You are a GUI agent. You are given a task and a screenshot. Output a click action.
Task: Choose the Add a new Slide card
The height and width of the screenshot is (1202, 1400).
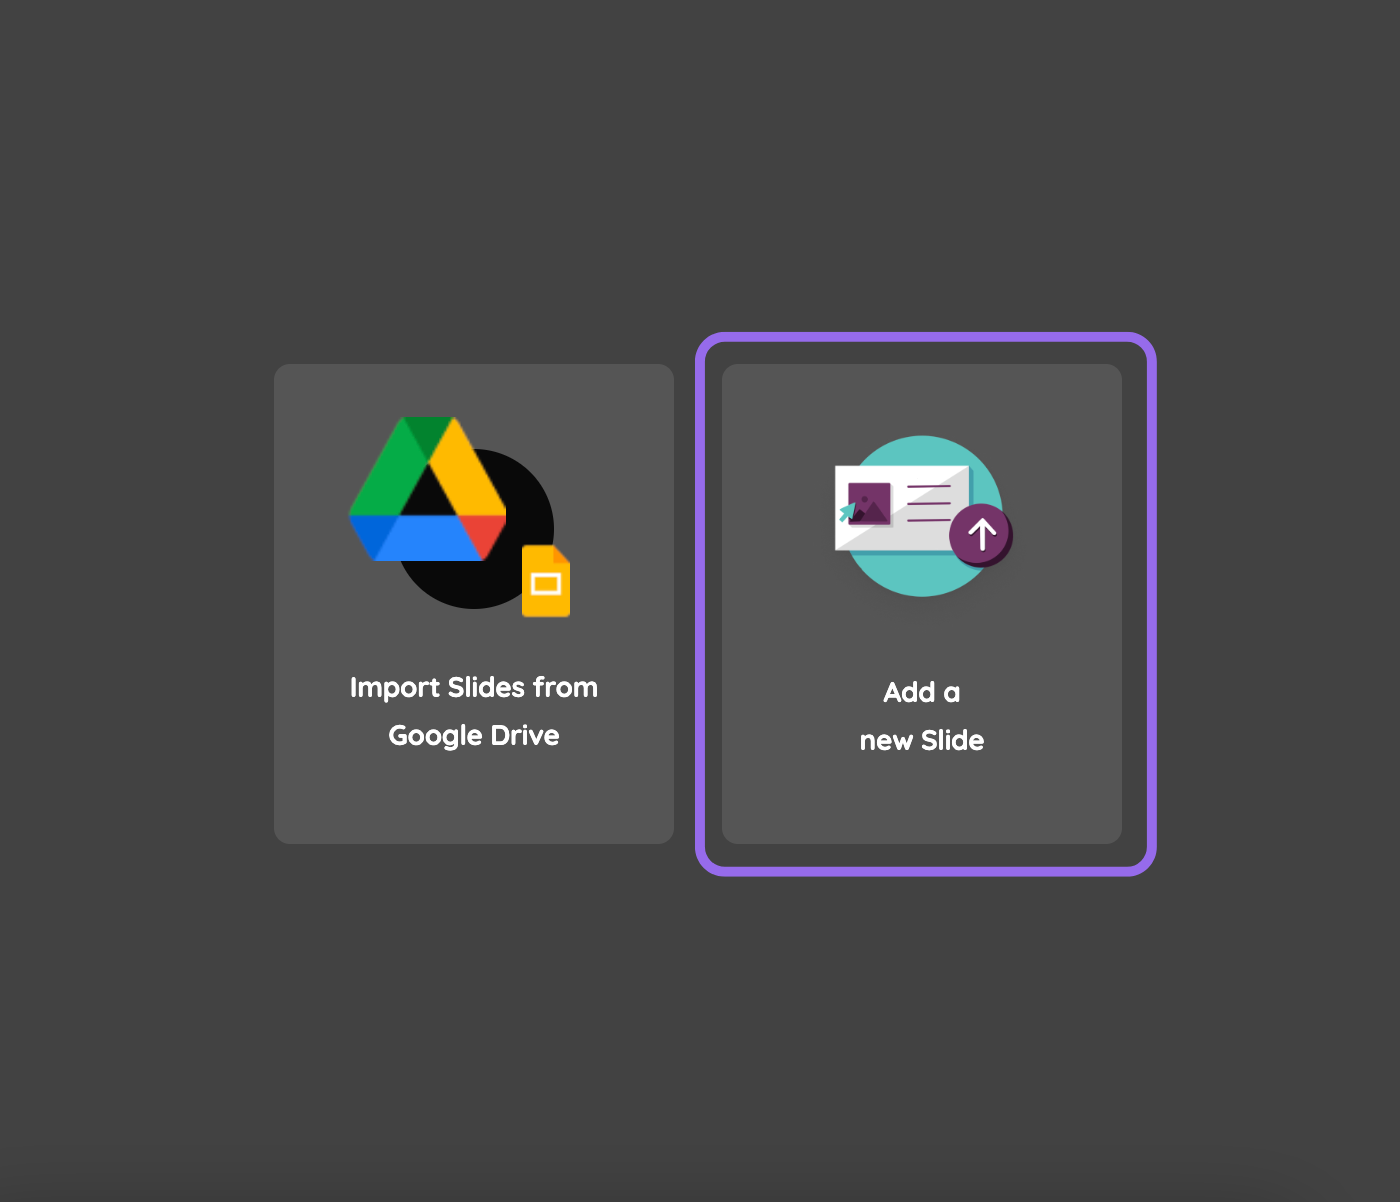tap(922, 604)
